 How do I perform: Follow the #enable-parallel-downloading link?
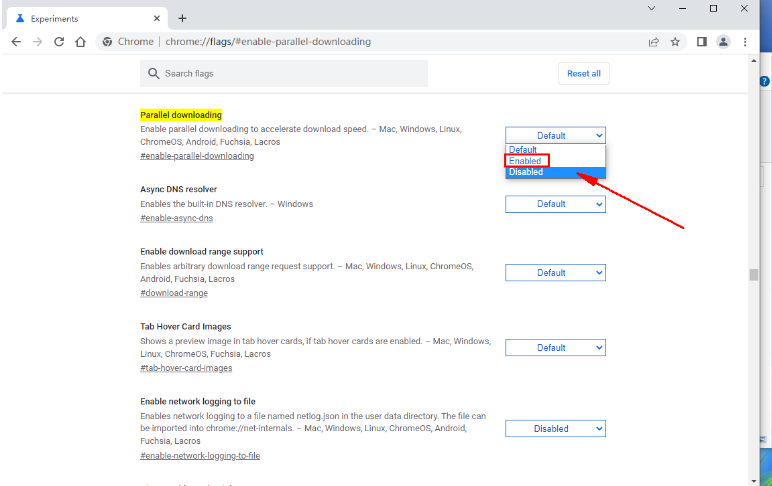(197, 156)
